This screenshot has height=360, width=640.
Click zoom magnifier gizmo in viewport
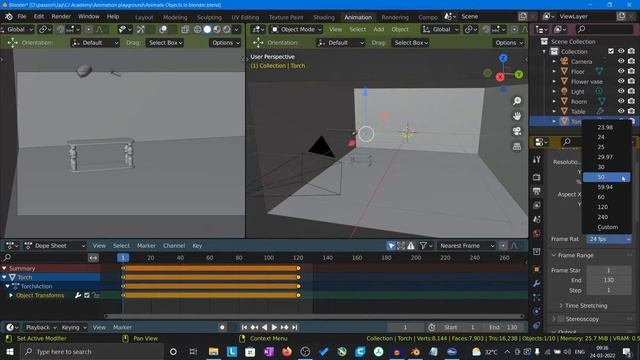tap(517, 101)
